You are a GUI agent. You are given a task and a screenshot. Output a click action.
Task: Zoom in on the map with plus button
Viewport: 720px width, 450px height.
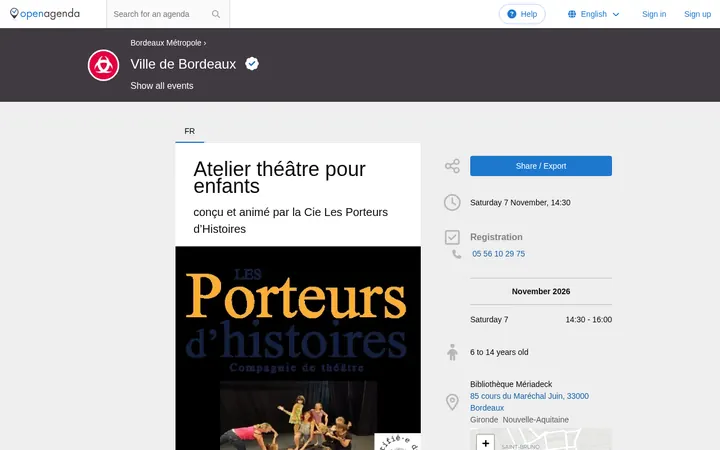[x=485, y=443]
